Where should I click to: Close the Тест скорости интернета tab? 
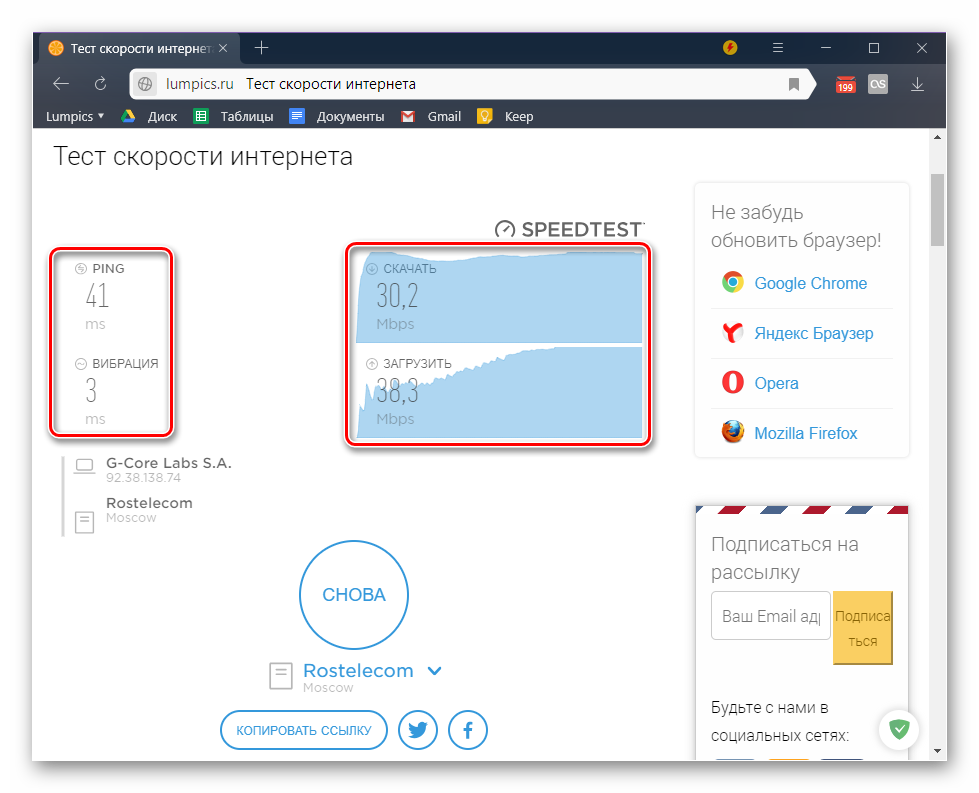223,48
